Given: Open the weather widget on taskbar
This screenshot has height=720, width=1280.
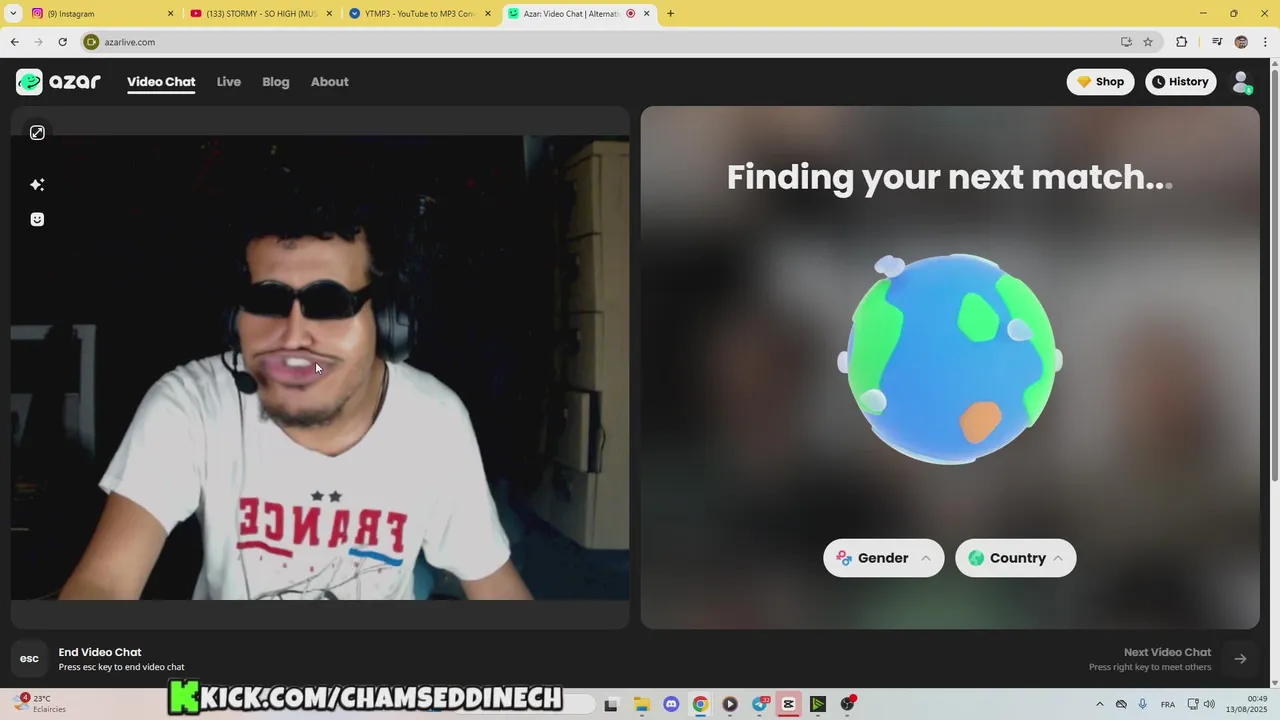Looking at the screenshot, I should click(38, 703).
